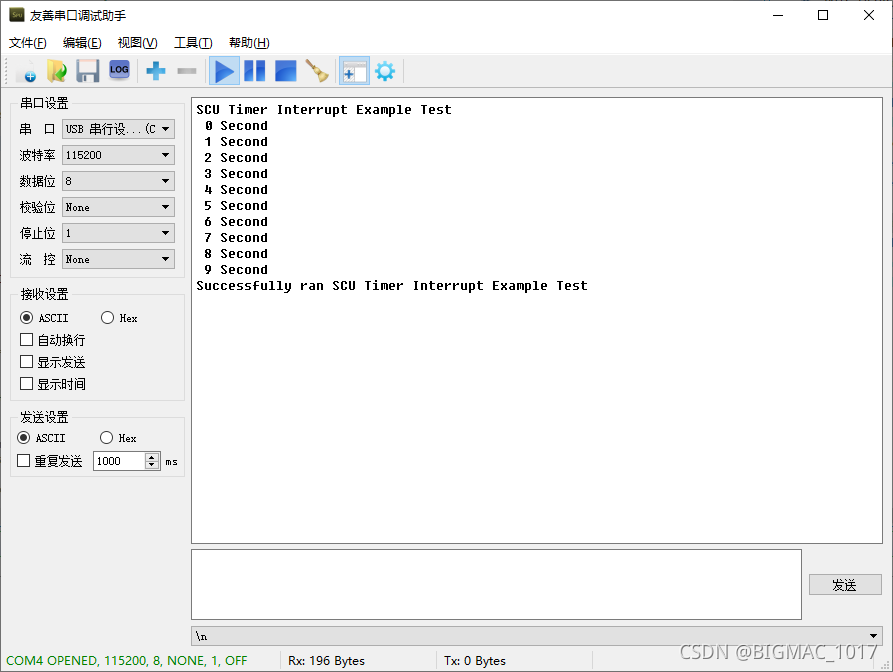893x672 pixels.
Task: Click the 'SCU Timer Interrupt Example Test' header line
Action: pyautogui.click(x=323, y=109)
